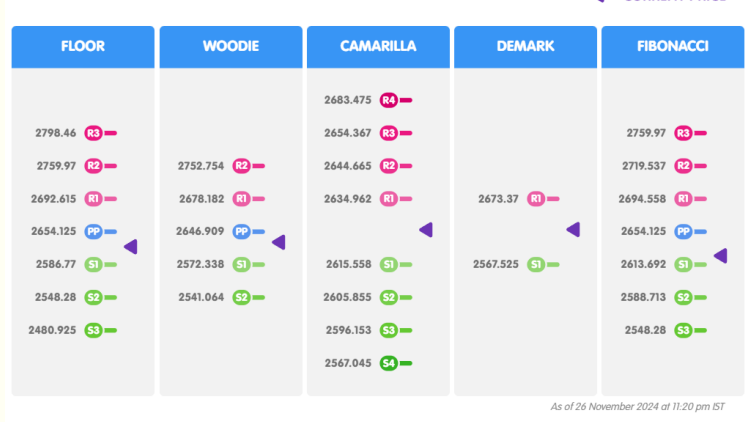The height and width of the screenshot is (422, 750).
Task: Click the Camarilla R3 value 2654.367
Action: 348,133
